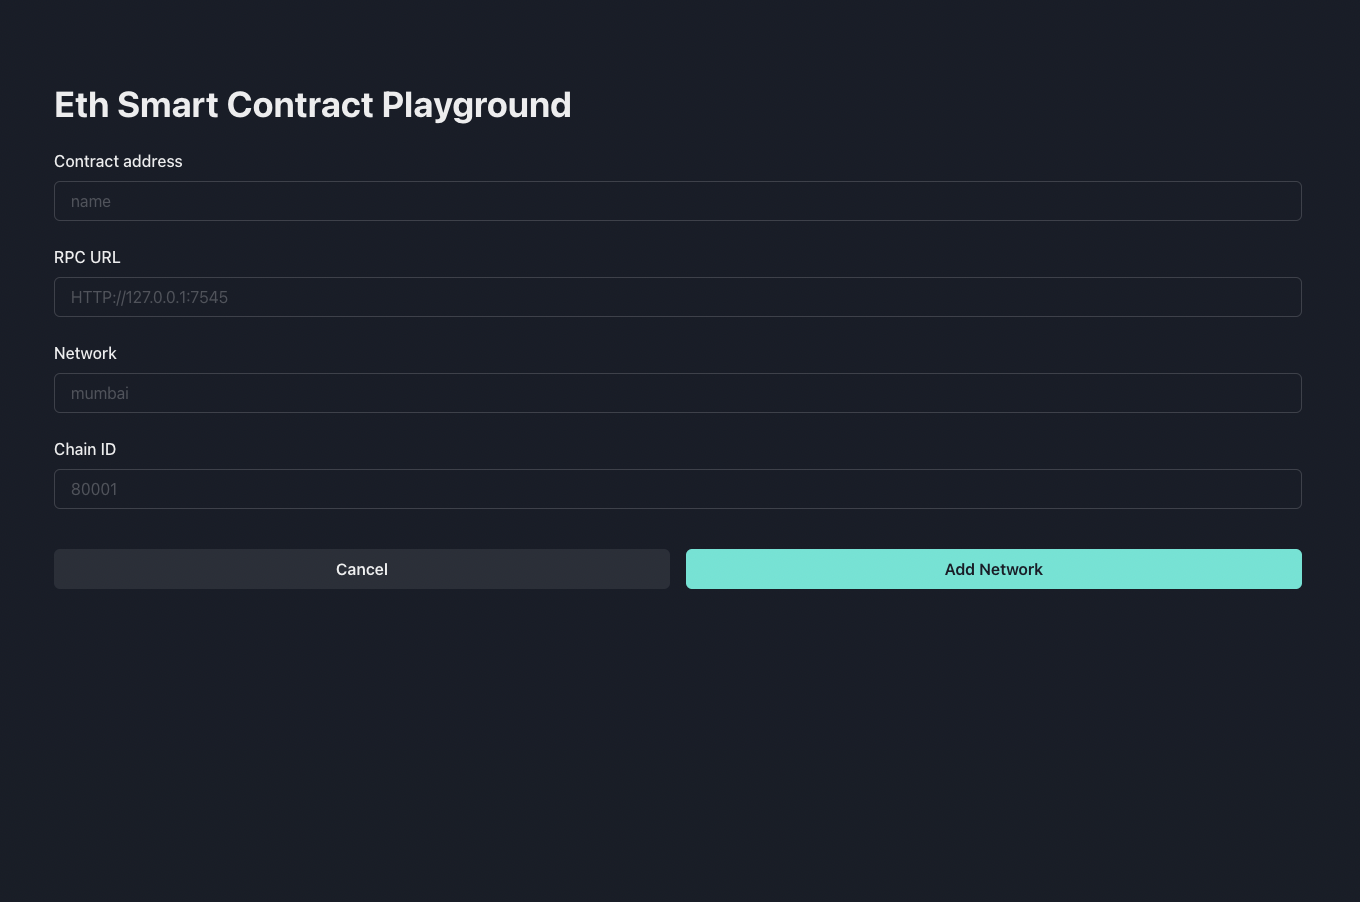Click the RPC URL label
The height and width of the screenshot is (902, 1360).
(87, 257)
